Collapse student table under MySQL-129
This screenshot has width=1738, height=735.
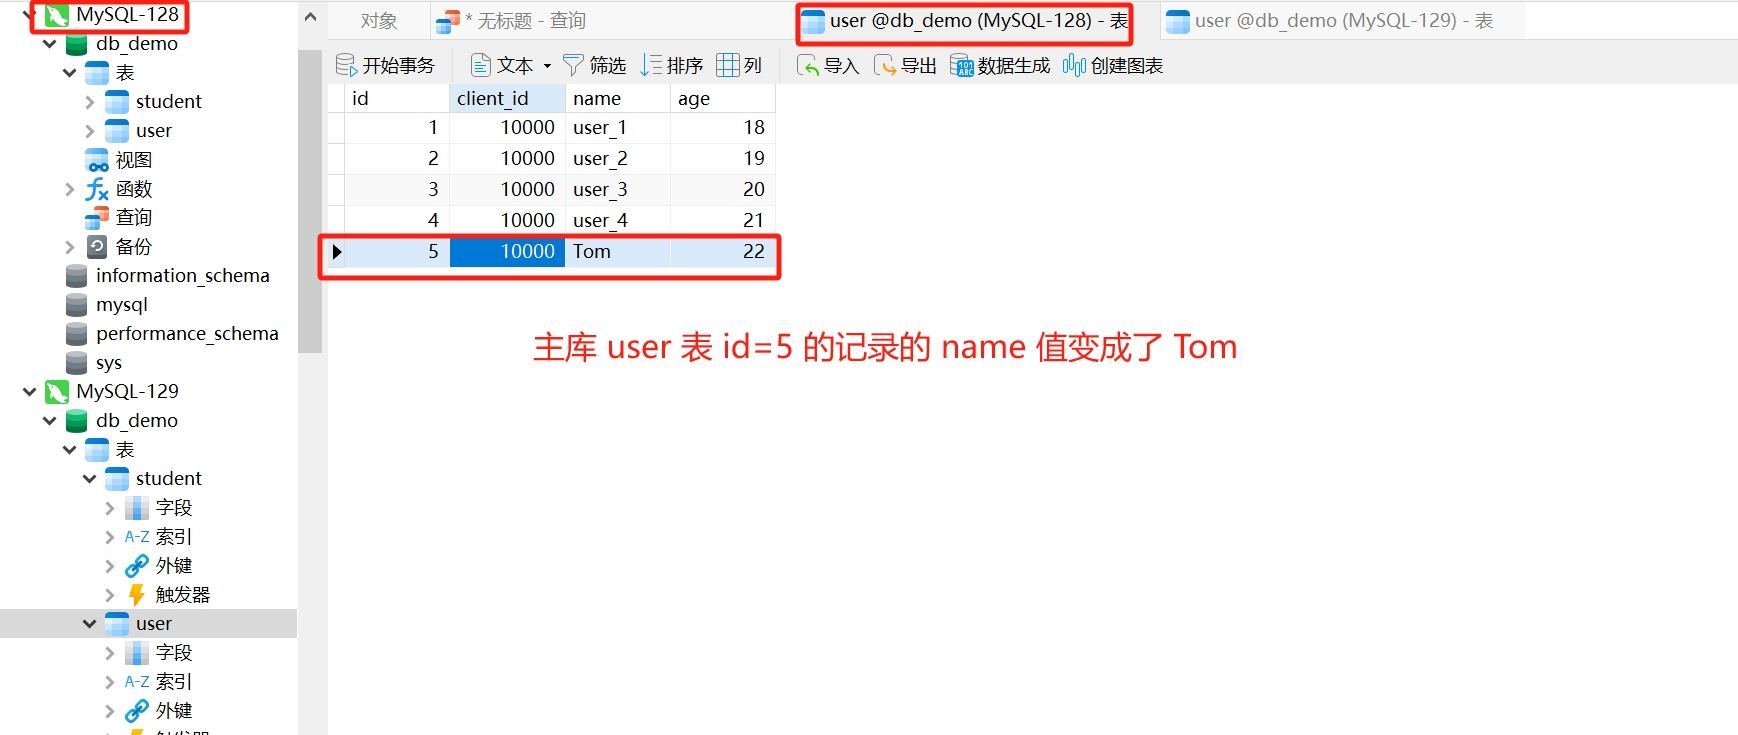(x=90, y=479)
